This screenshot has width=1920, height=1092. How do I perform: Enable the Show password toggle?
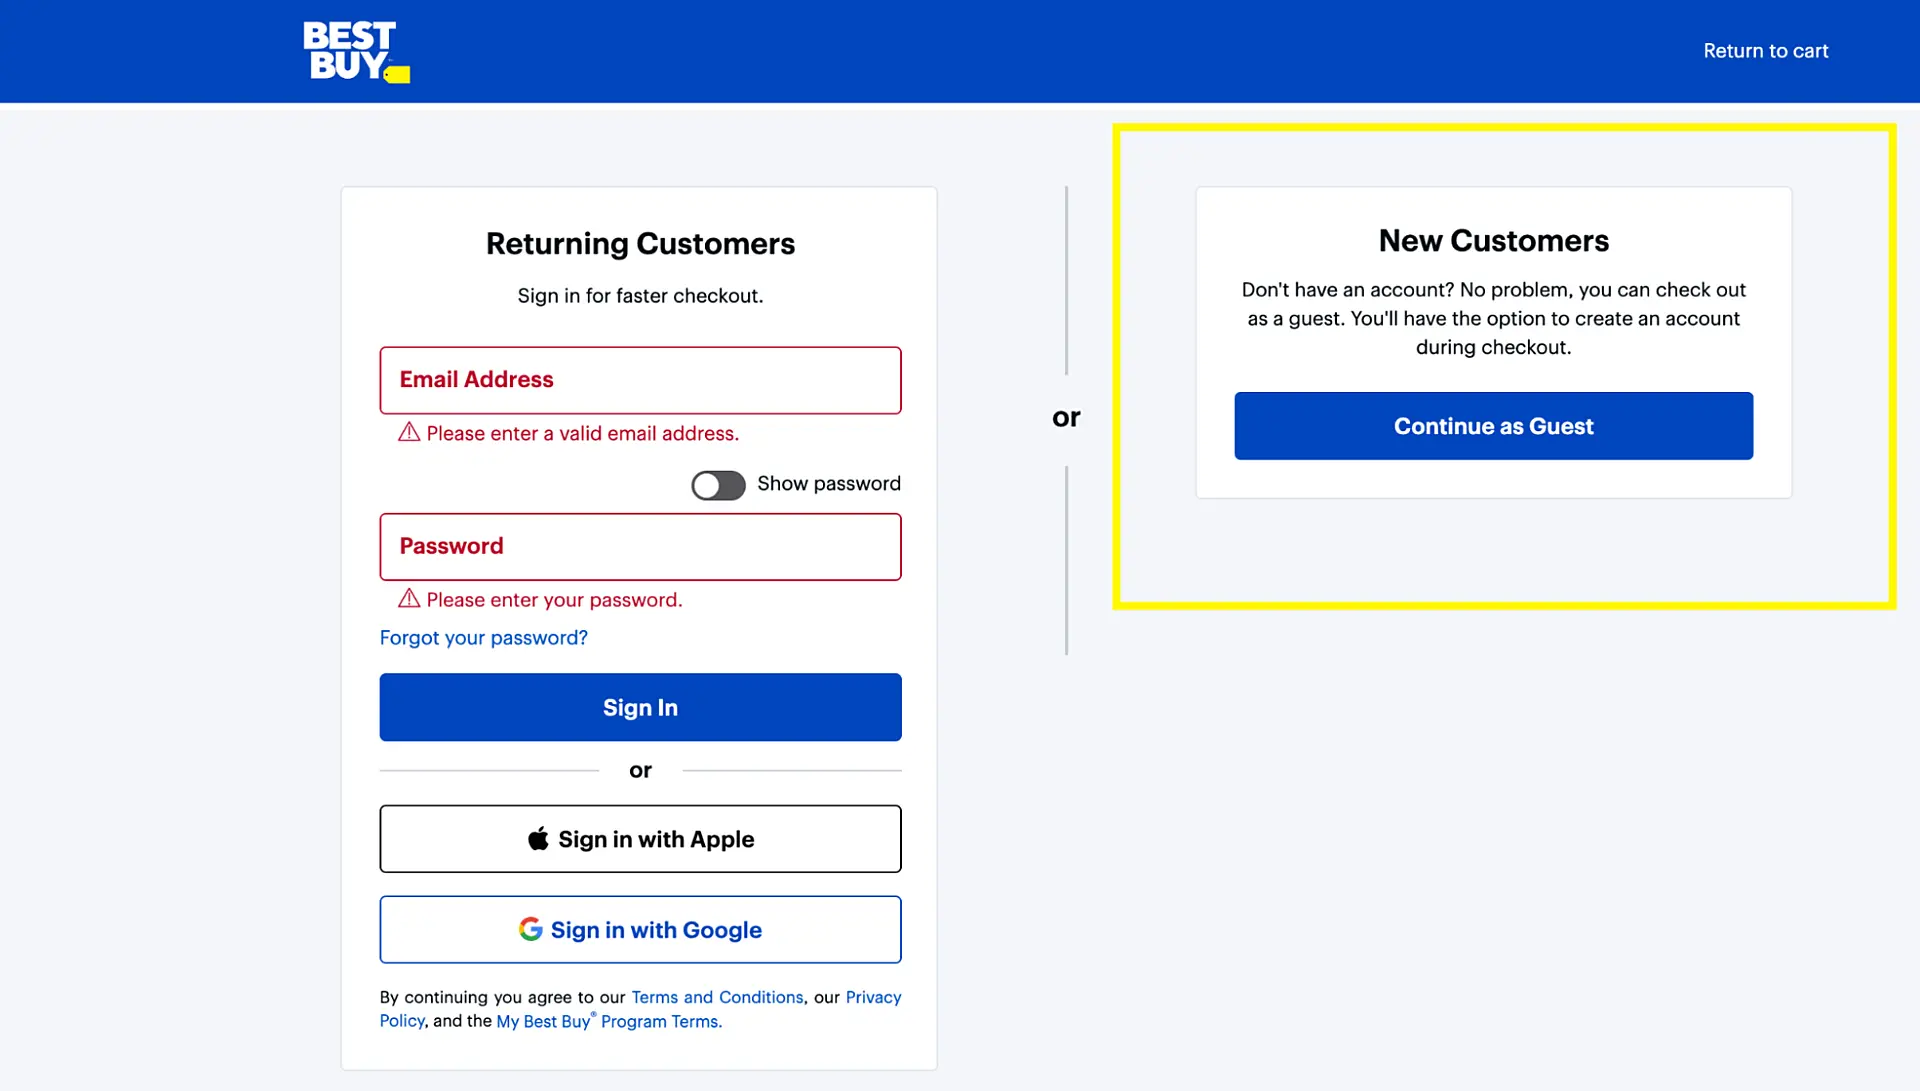(x=718, y=485)
